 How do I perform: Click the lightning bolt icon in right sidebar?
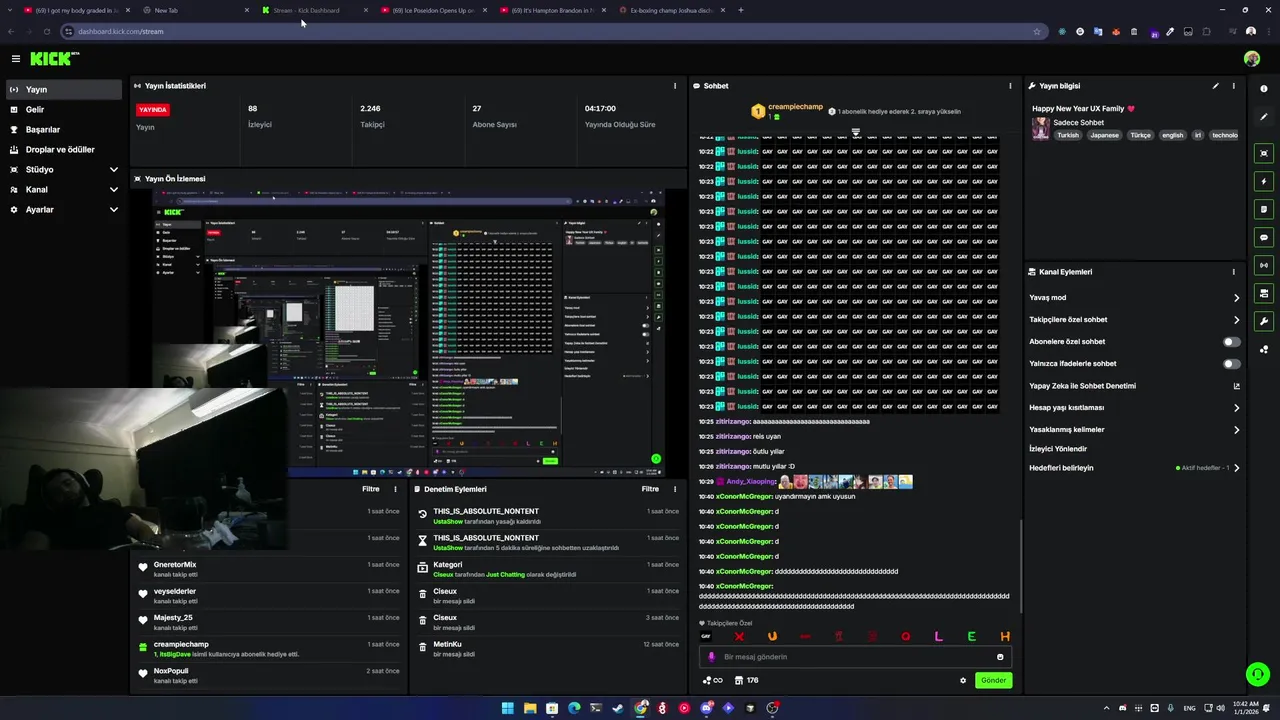[1264, 182]
